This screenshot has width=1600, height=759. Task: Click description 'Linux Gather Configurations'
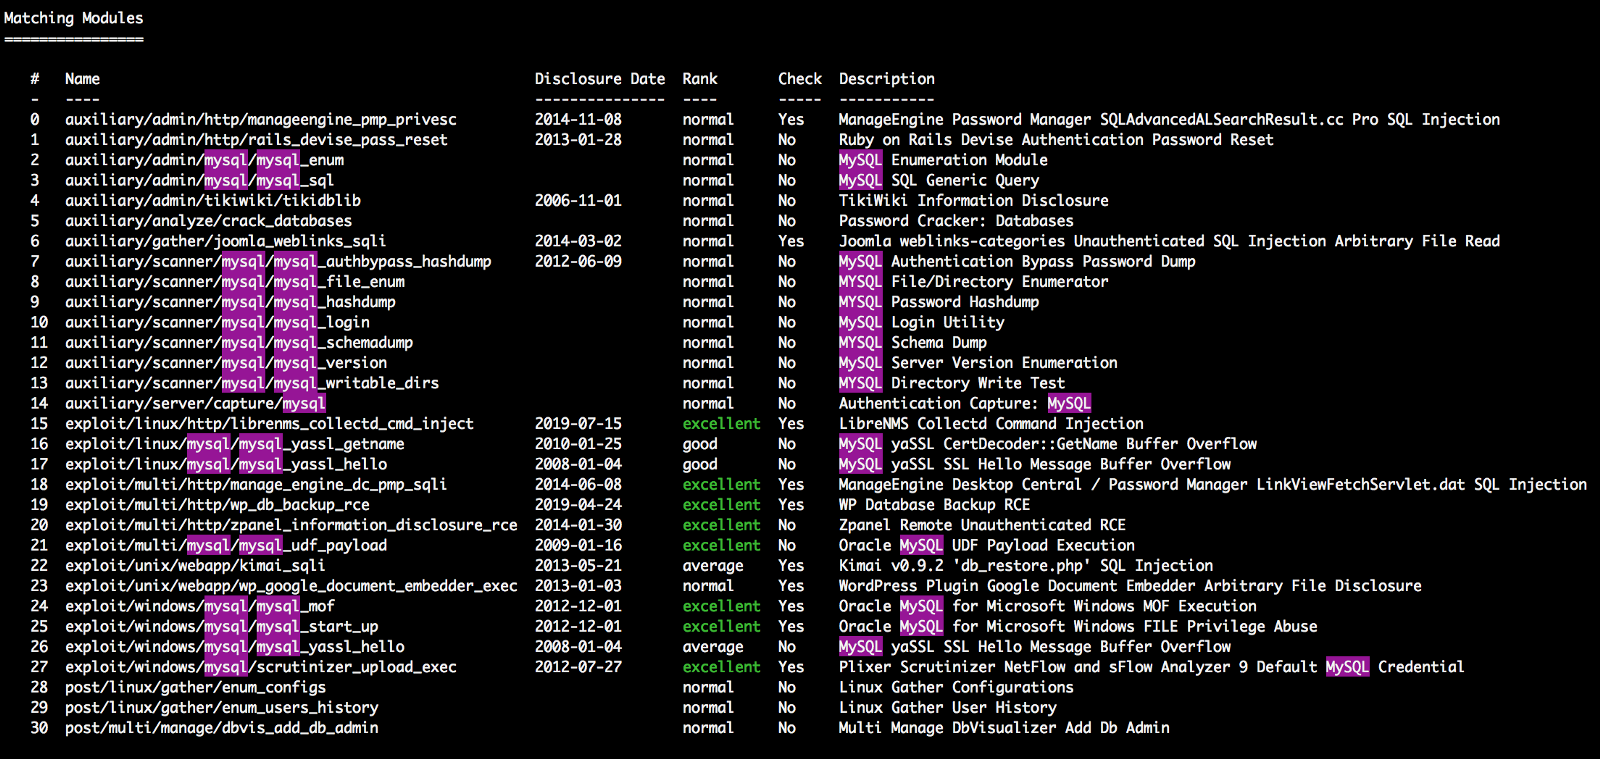pos(956,688)
